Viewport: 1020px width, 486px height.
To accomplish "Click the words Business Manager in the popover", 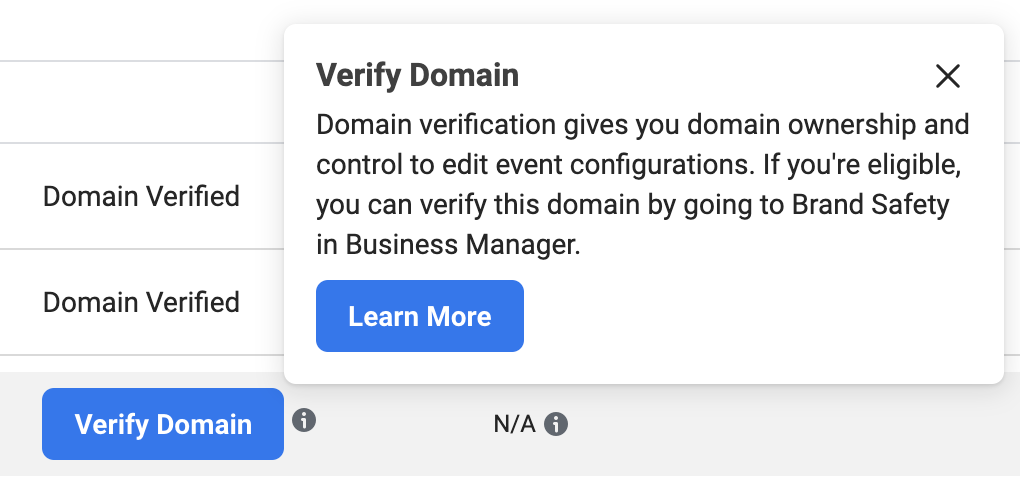I will pyautogui.click(x=461, y=245).
